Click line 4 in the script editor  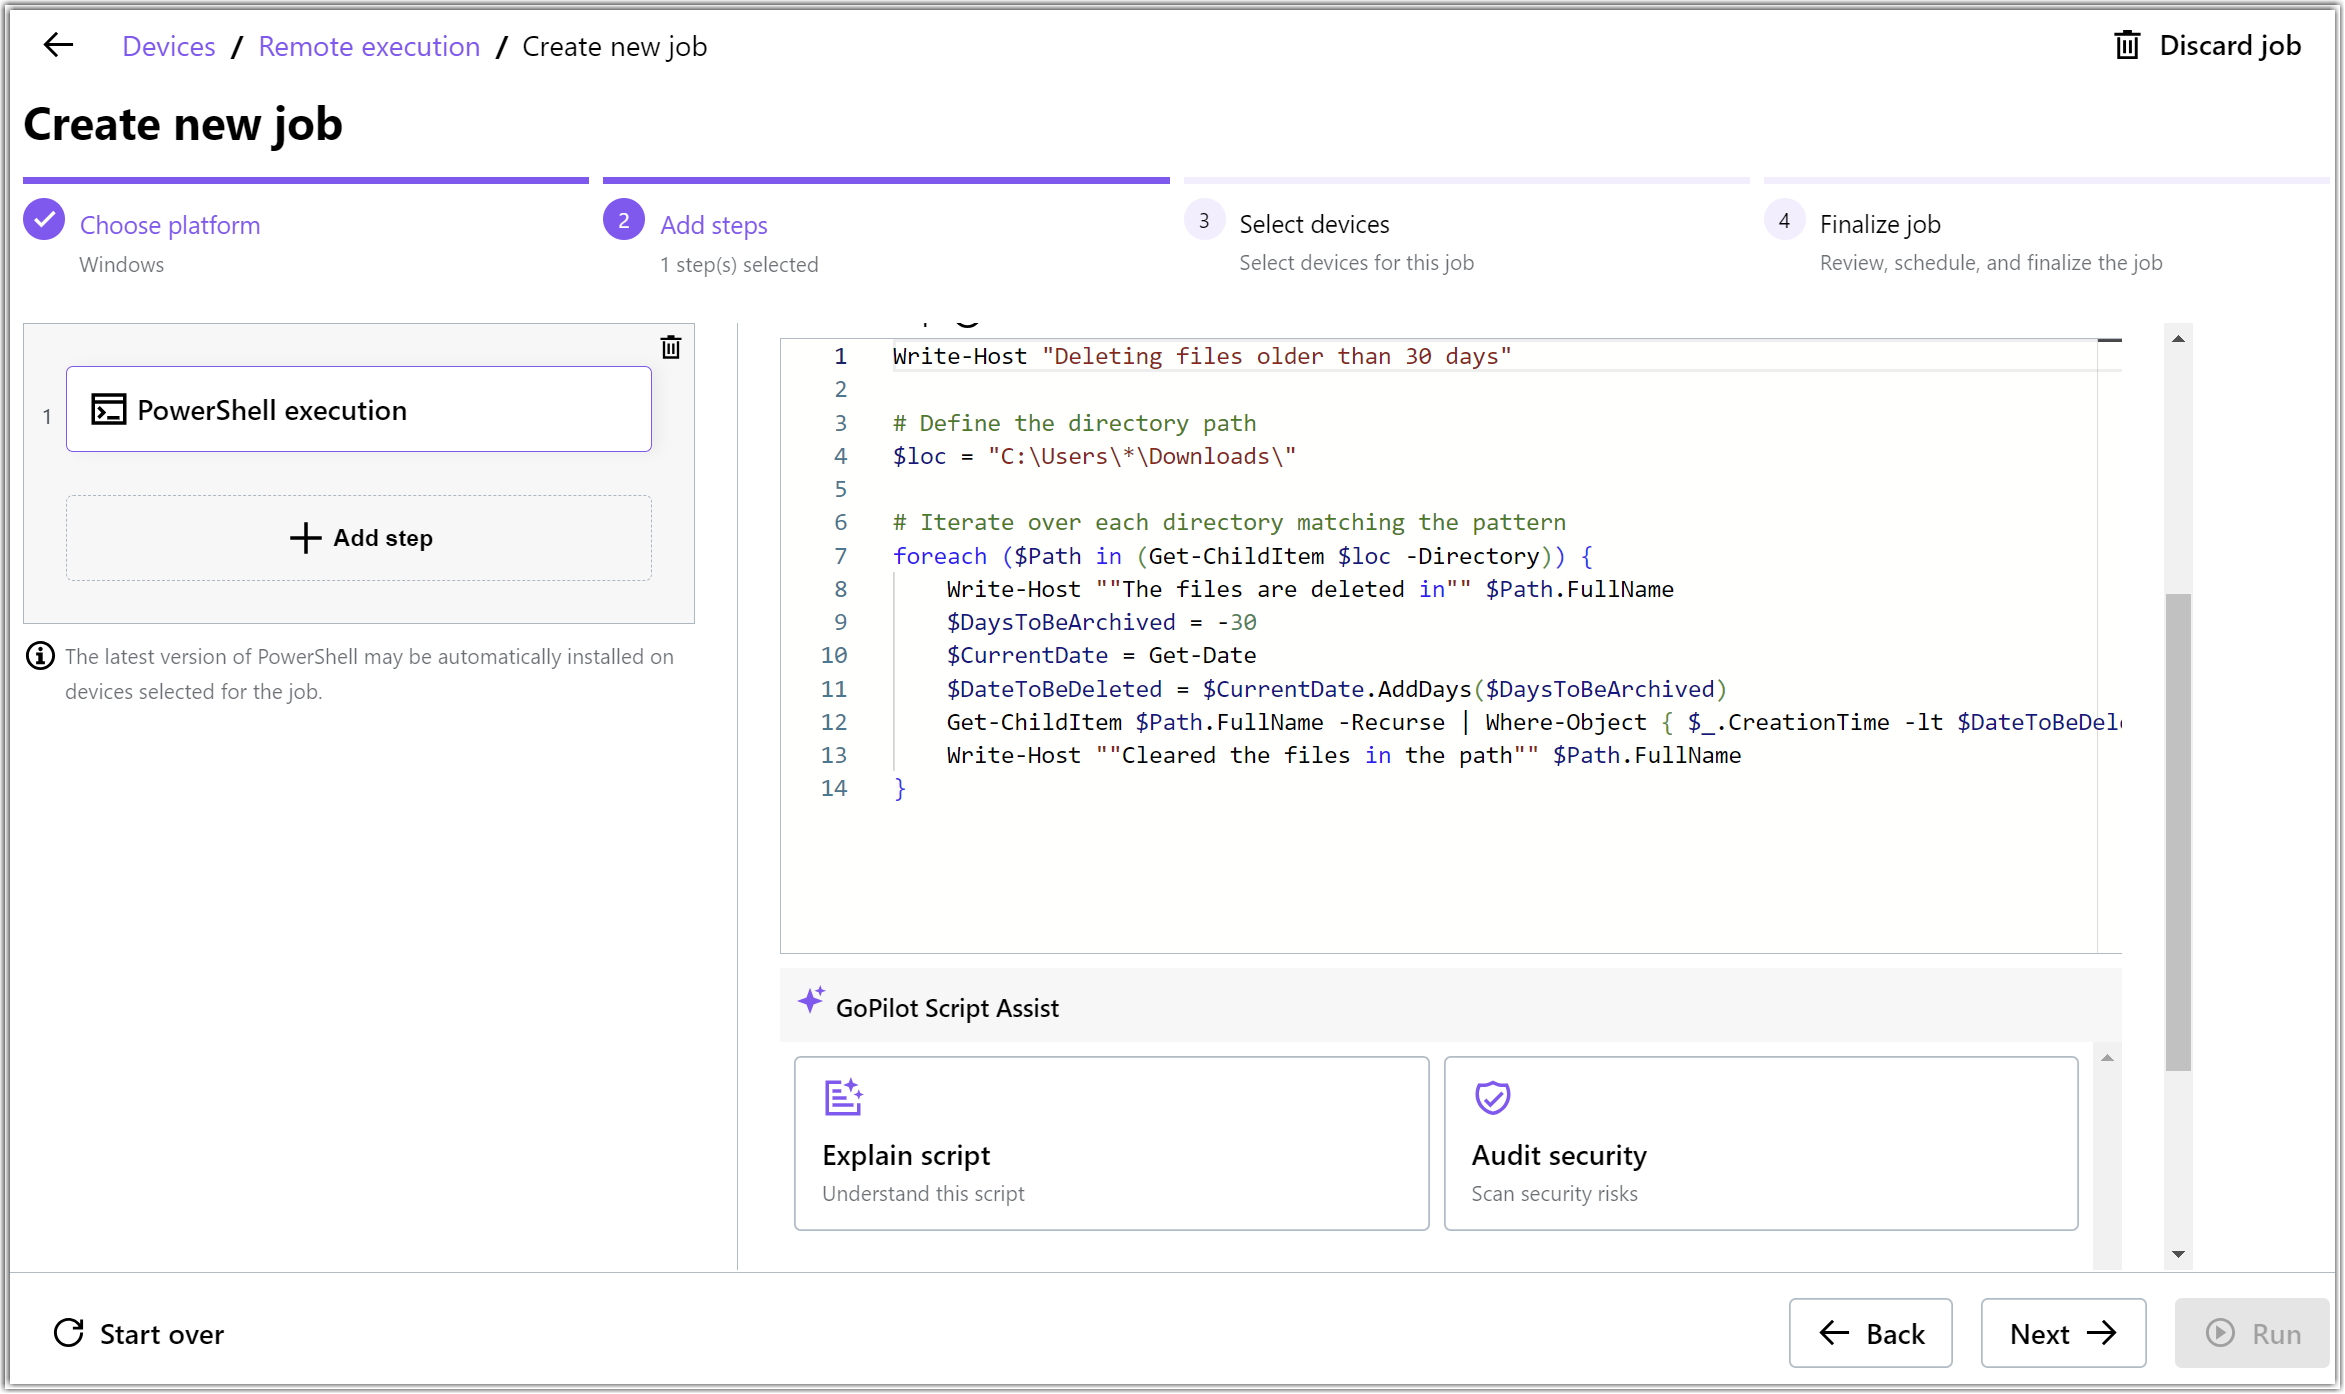[1094, 457]
